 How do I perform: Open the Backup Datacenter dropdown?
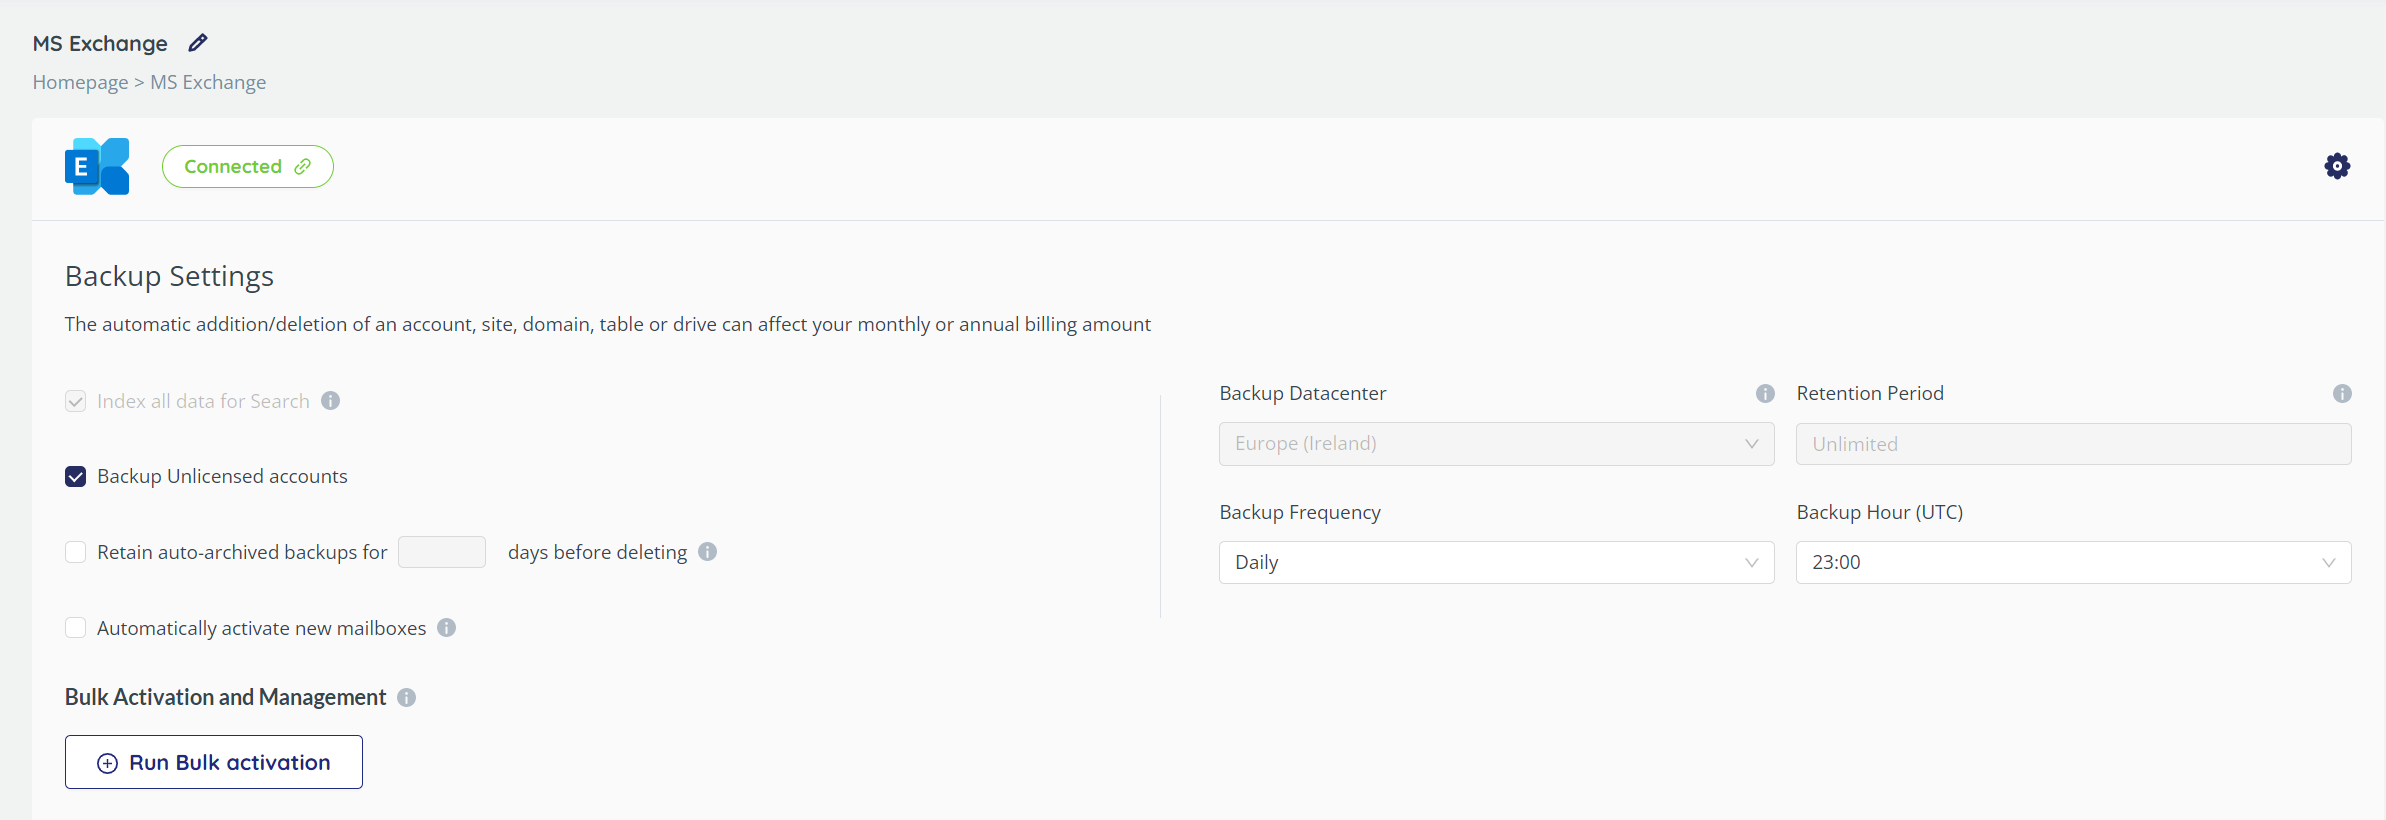(x=1496, y=444)
